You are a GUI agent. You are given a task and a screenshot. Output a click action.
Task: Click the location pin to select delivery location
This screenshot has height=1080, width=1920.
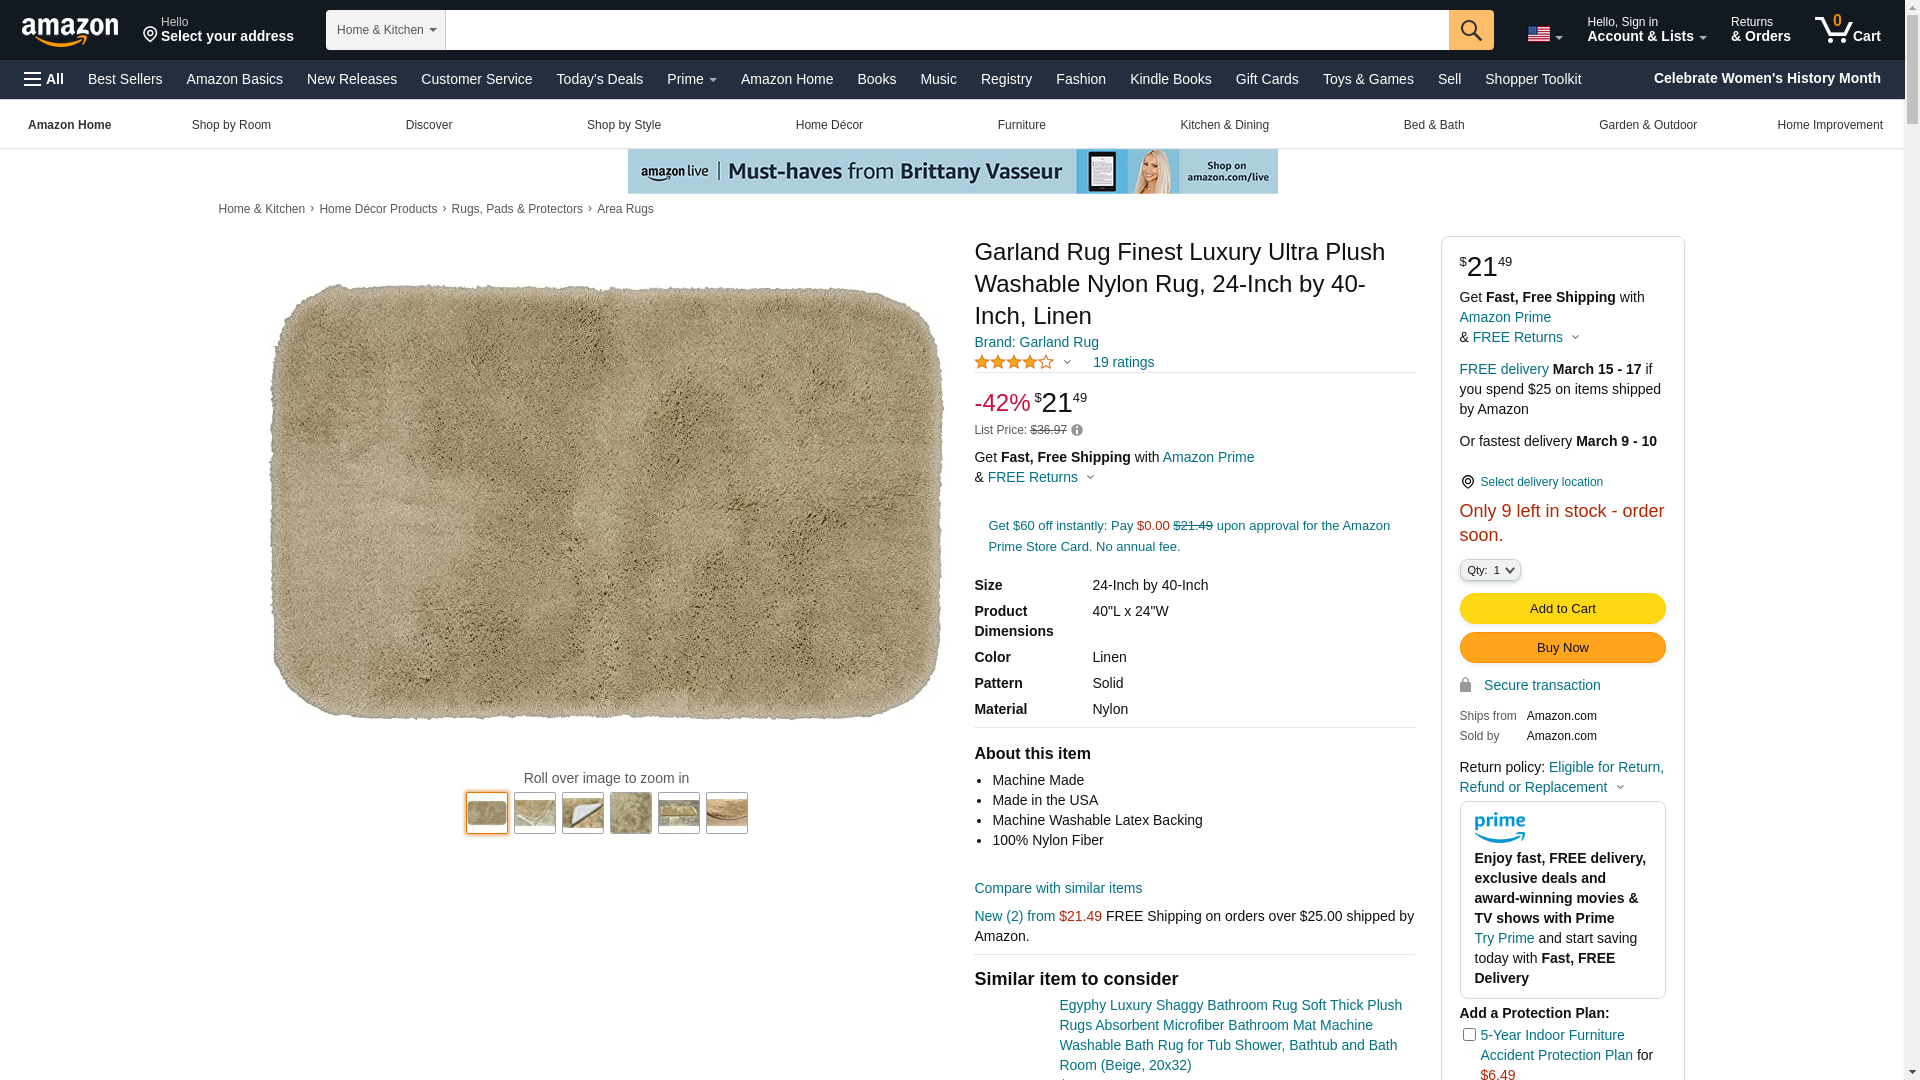click(1467, 482)
